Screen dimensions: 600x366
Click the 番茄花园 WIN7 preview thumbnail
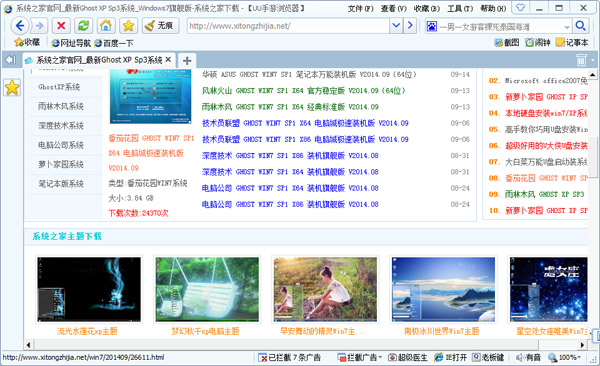(x=150, y=97)
